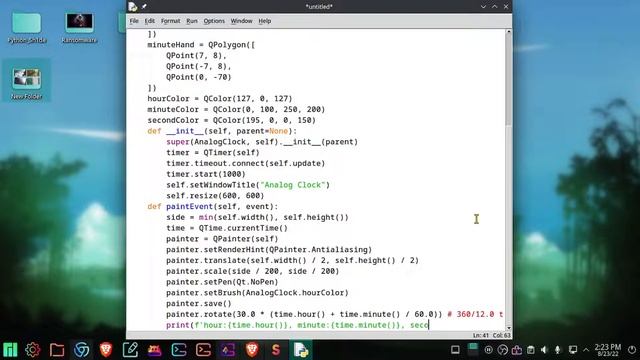Viewport: 640px width, 360px height.
Task: Click the pin icon in title bar
Action: (144, 7)
